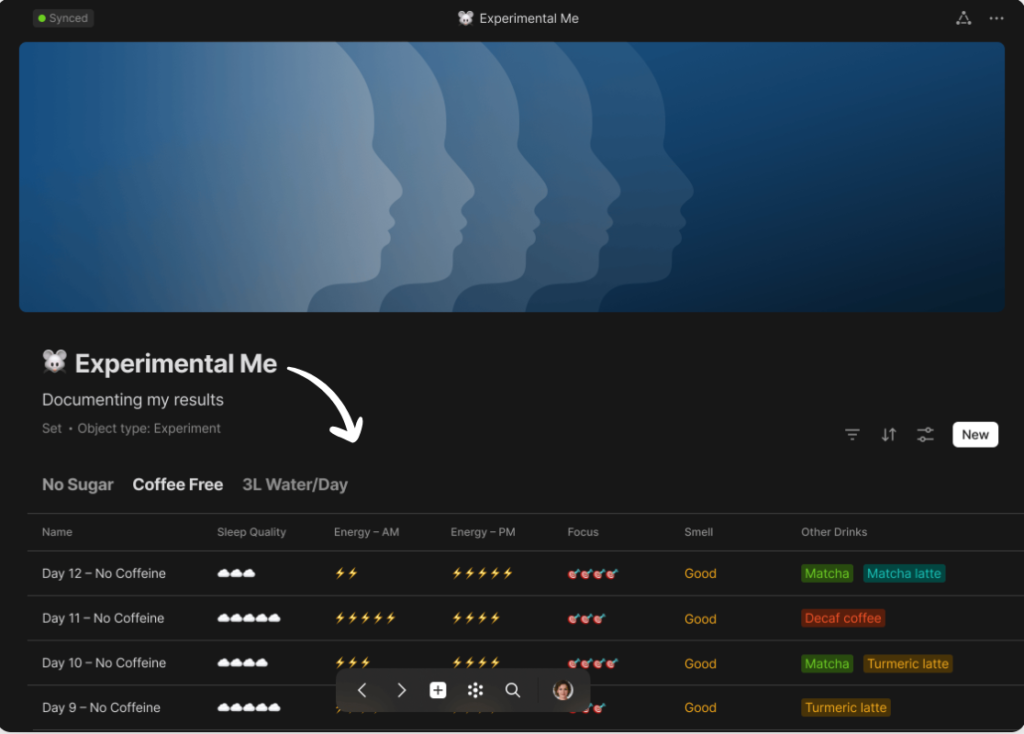1024x734 pixels.
Task: Open the graph dots icon in navigation bar
Action: 475,690
